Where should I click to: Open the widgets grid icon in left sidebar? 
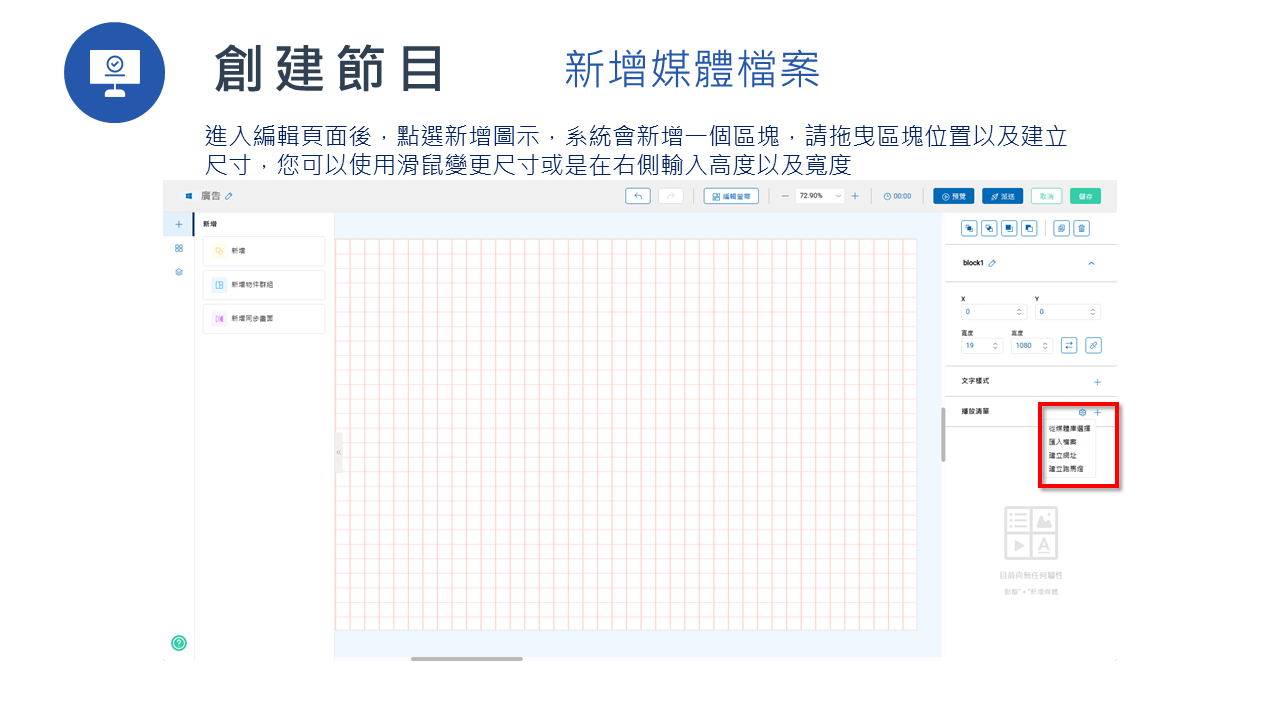click(x=178, y=248)
